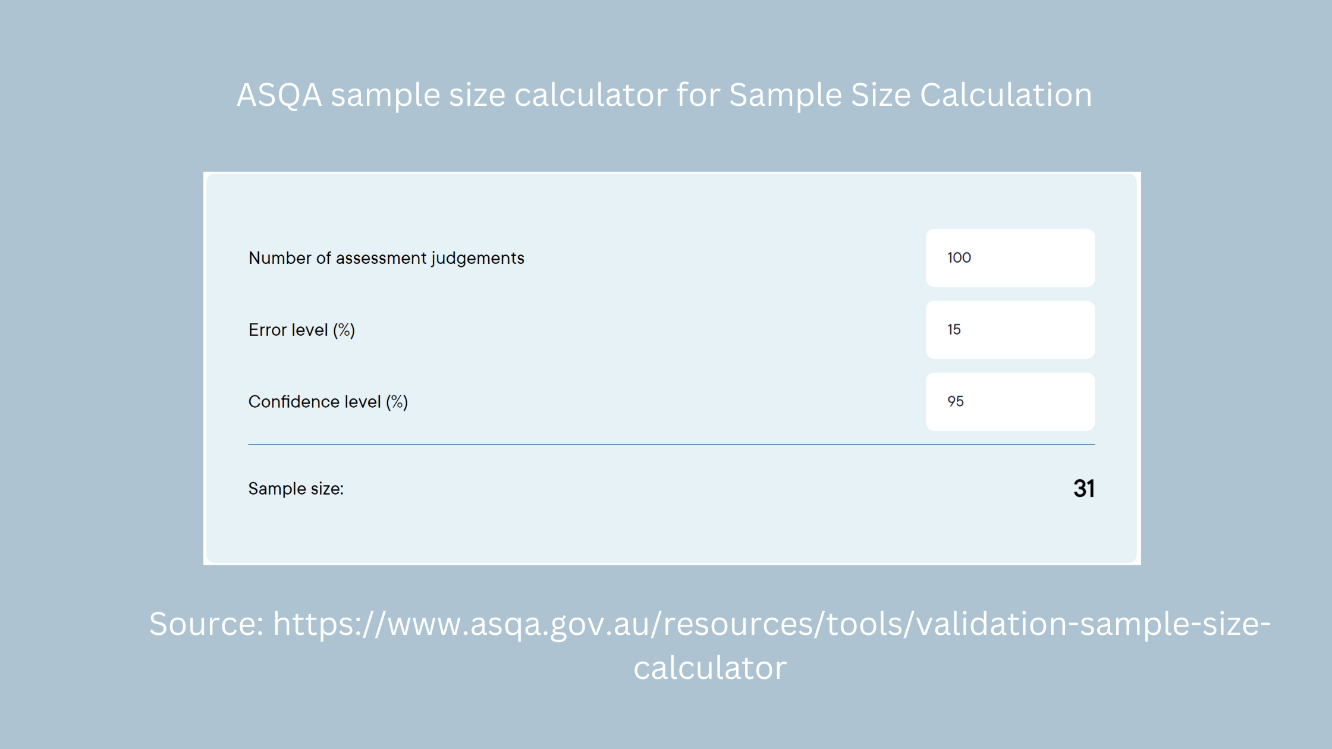This screenshot has height=749, width=1332.
Task: Focus the Error level (%) input box
Action: (1010, 330)
